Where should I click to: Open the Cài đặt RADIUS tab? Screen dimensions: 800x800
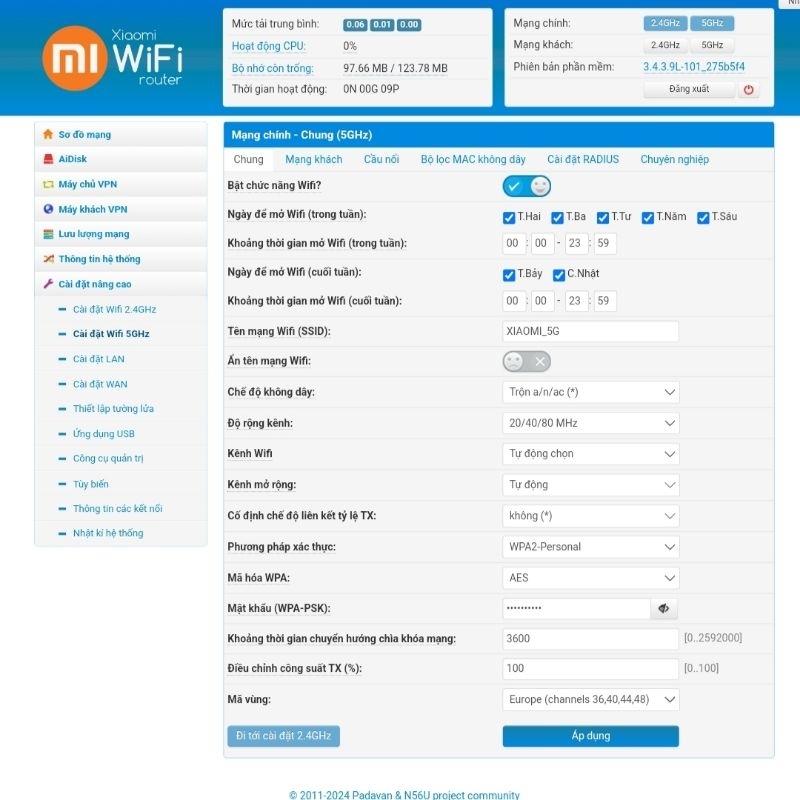click(582, 159)
